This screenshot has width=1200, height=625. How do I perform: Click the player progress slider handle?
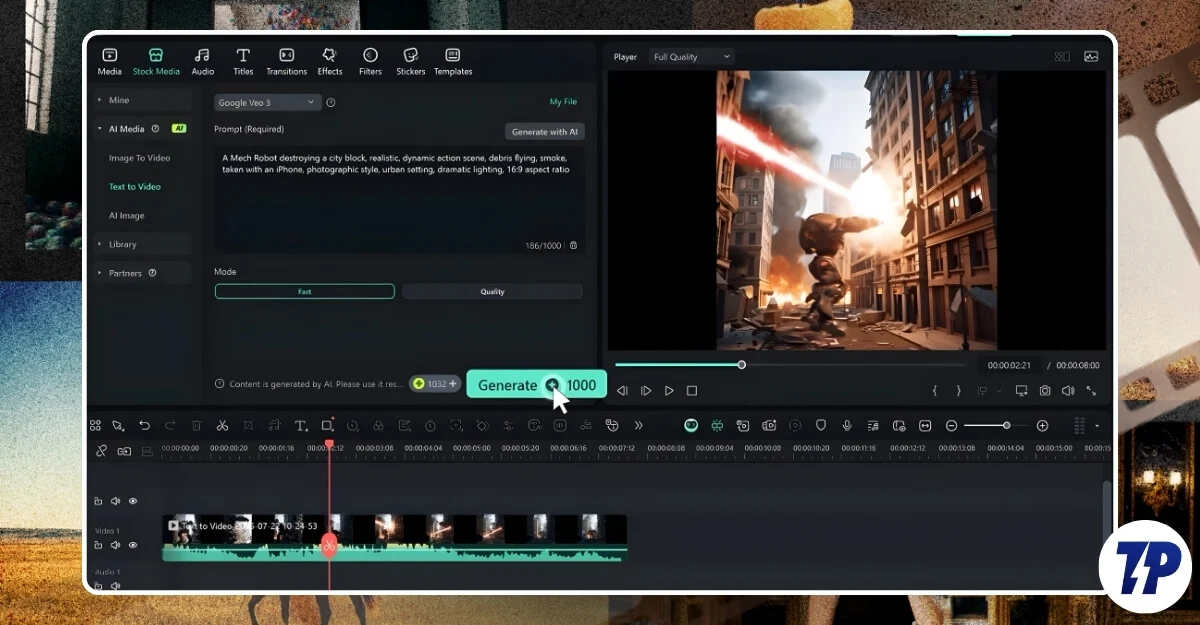click(x=741, y=365)
